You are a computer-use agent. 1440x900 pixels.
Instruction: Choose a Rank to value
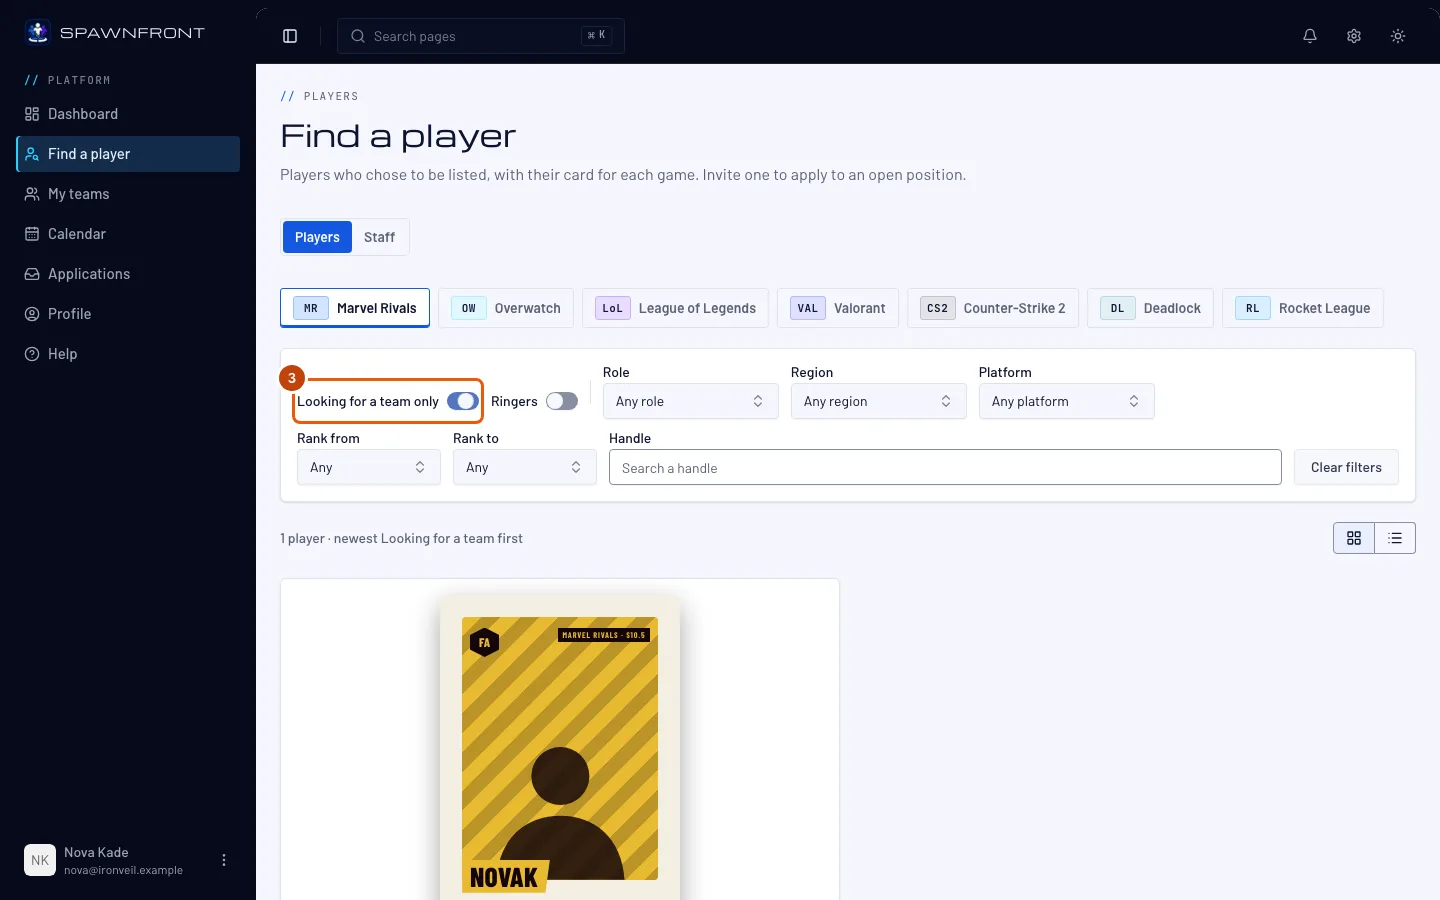(524, 467)
